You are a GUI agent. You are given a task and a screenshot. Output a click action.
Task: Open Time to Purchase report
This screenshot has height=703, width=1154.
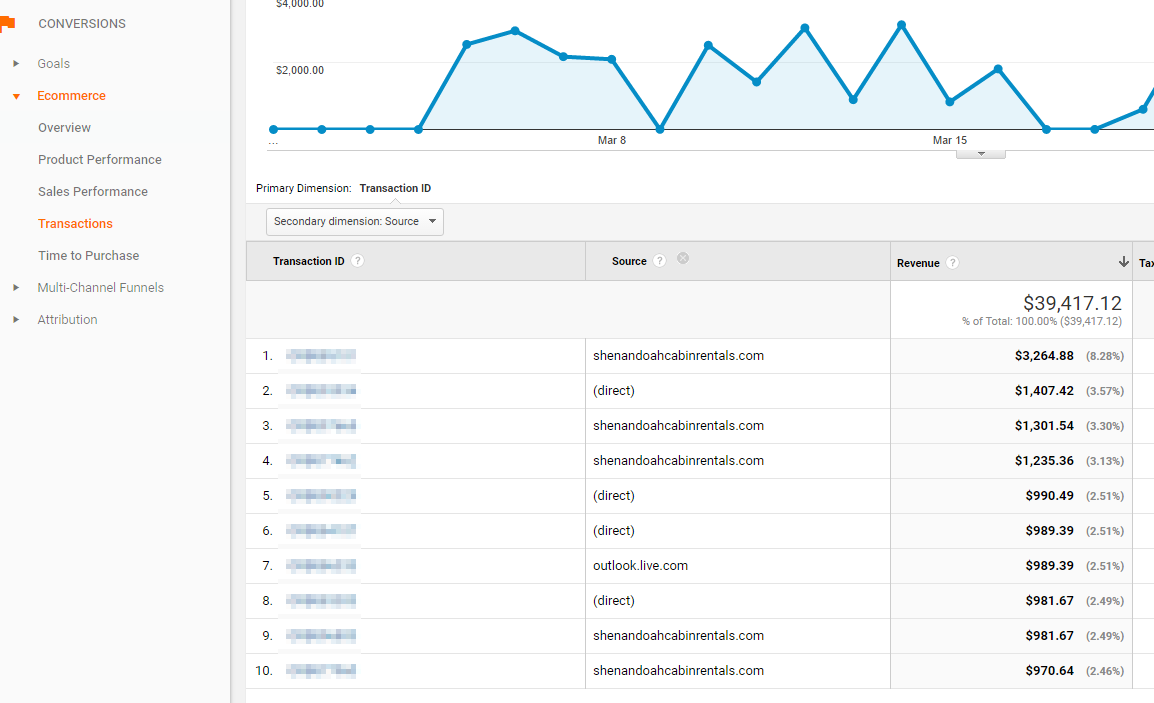pos(88,256)
